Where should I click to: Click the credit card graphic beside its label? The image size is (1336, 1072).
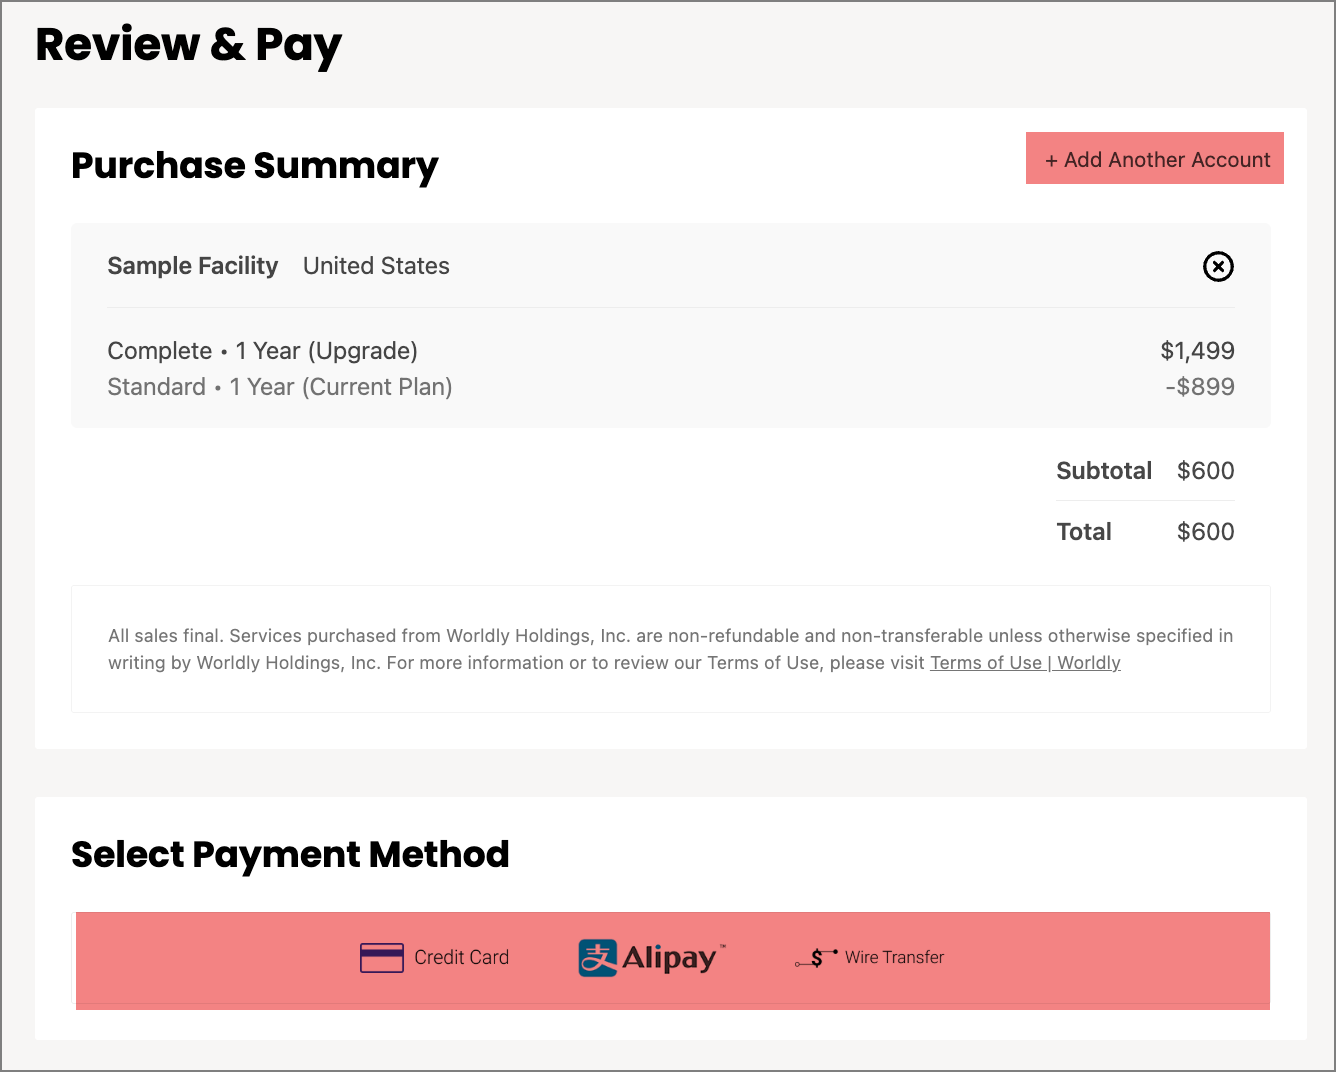(x=384, y=957)
